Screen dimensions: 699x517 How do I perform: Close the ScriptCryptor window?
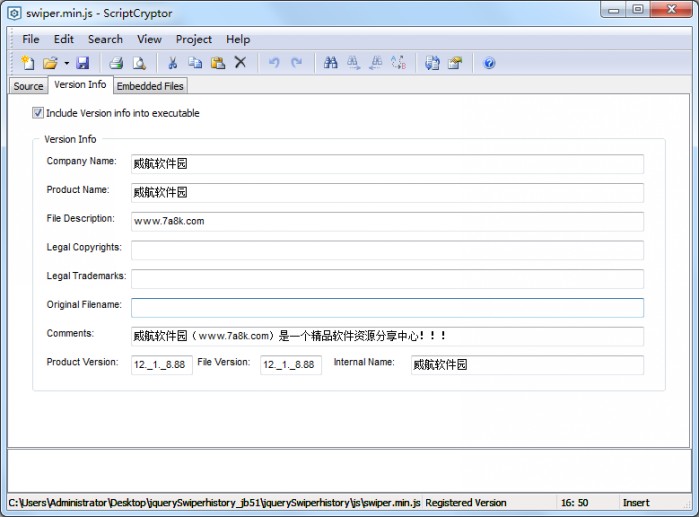click(x=672, y=9)
